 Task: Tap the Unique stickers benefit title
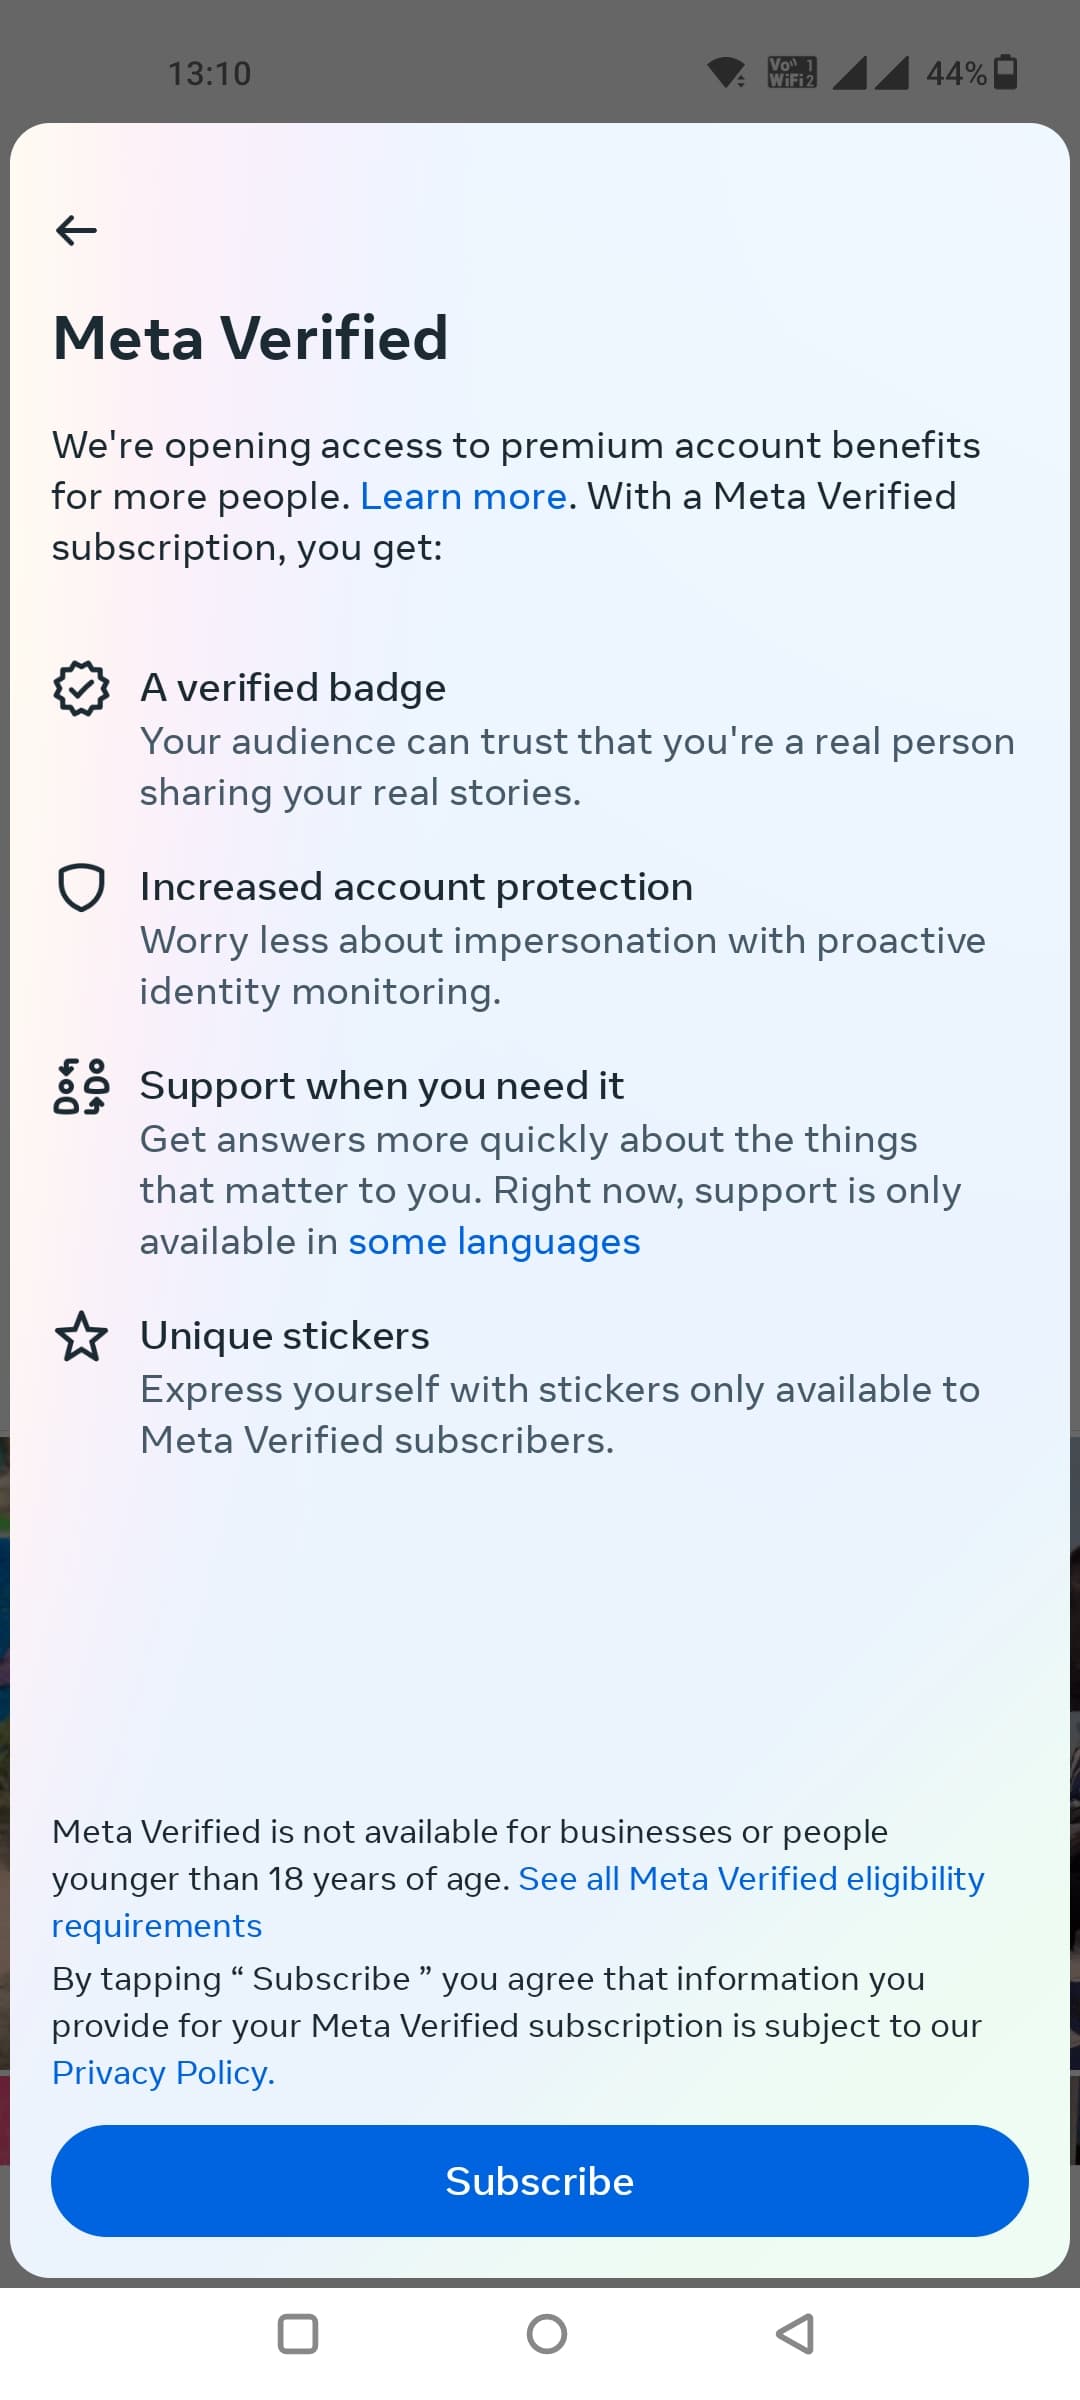tap(285, 1336)
